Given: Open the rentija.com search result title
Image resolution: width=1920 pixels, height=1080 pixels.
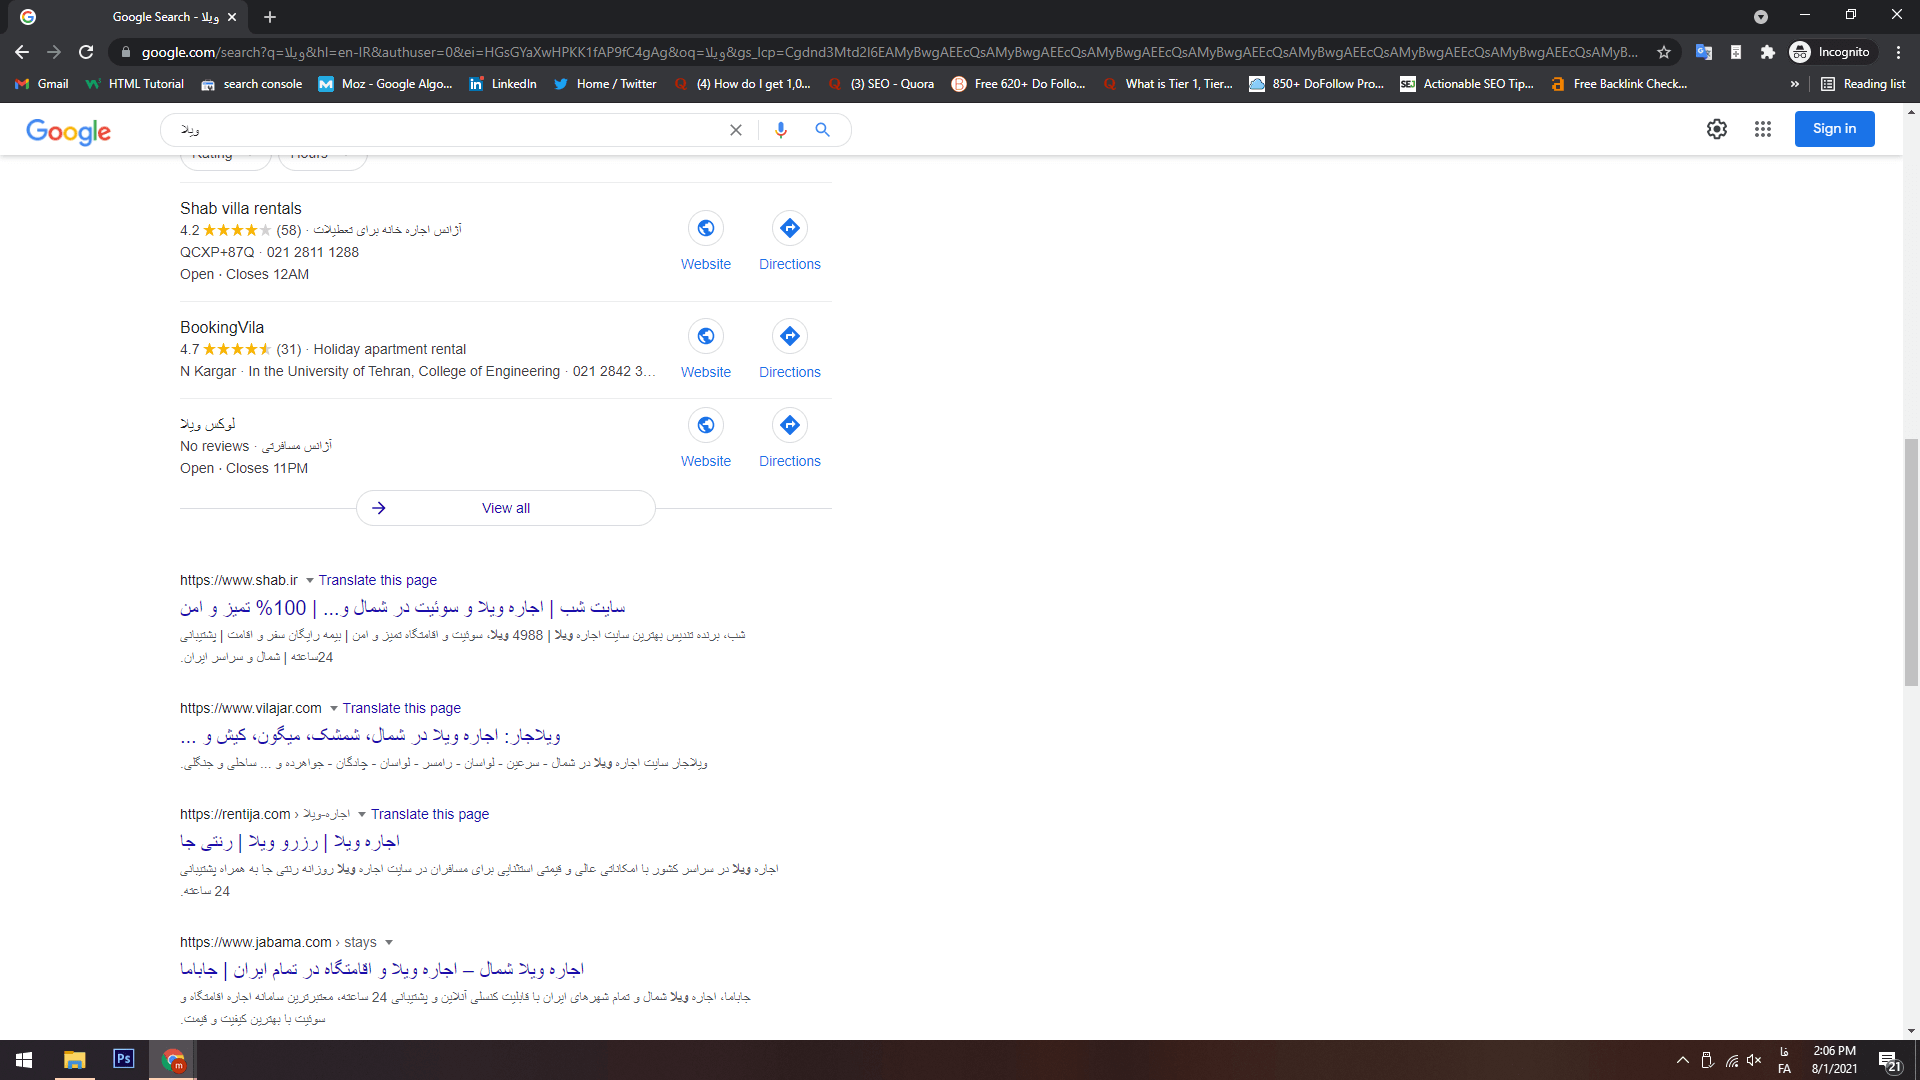Looking at the screenshot, I should [290, 842].
